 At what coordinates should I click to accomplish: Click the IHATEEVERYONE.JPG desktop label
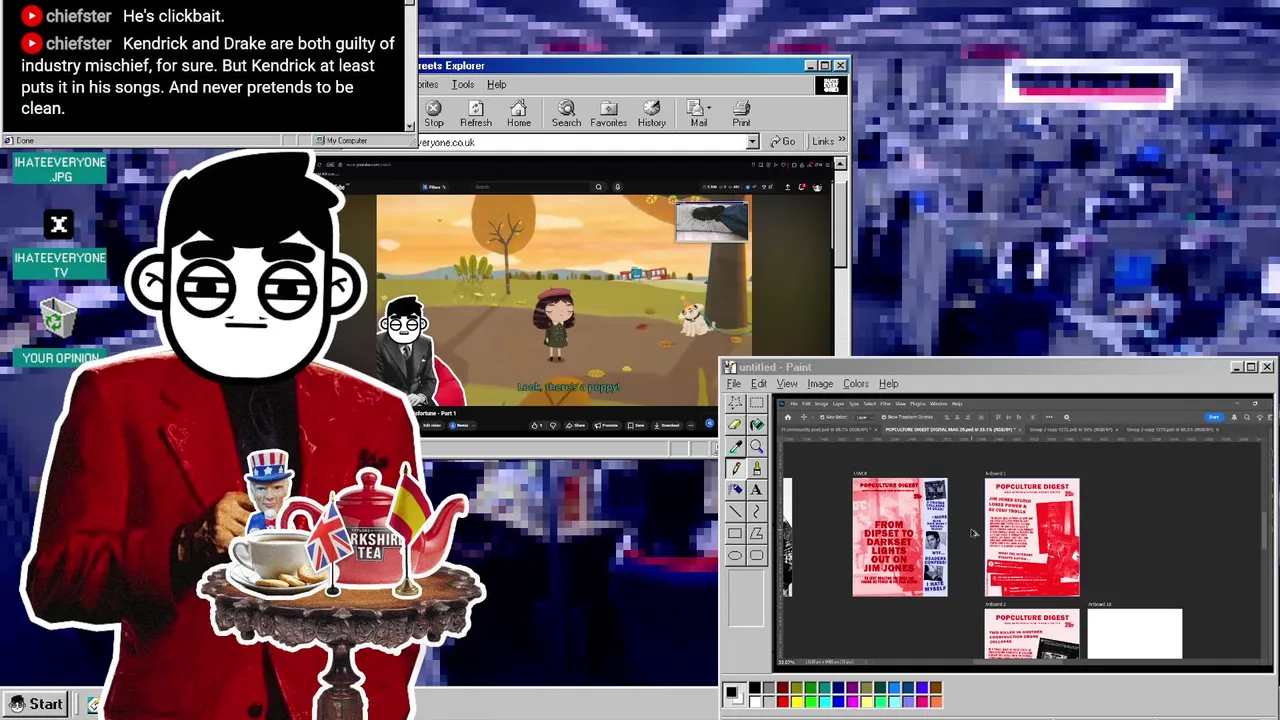click(x=60, y=169)
